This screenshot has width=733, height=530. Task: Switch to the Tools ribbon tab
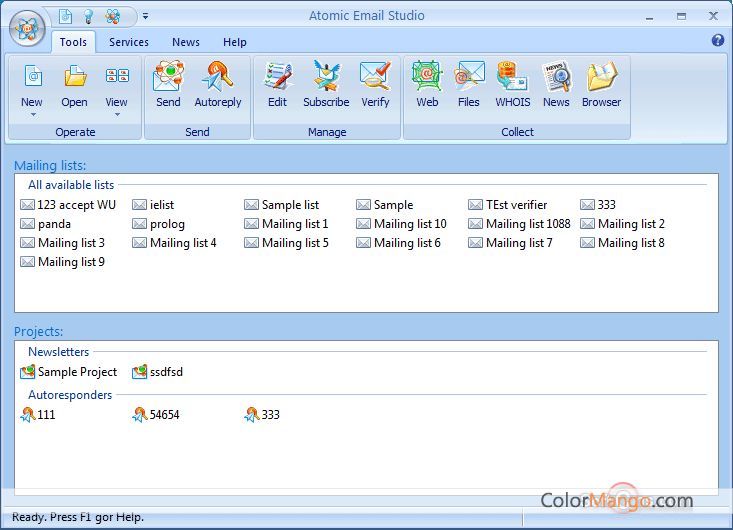click(73, 42)
